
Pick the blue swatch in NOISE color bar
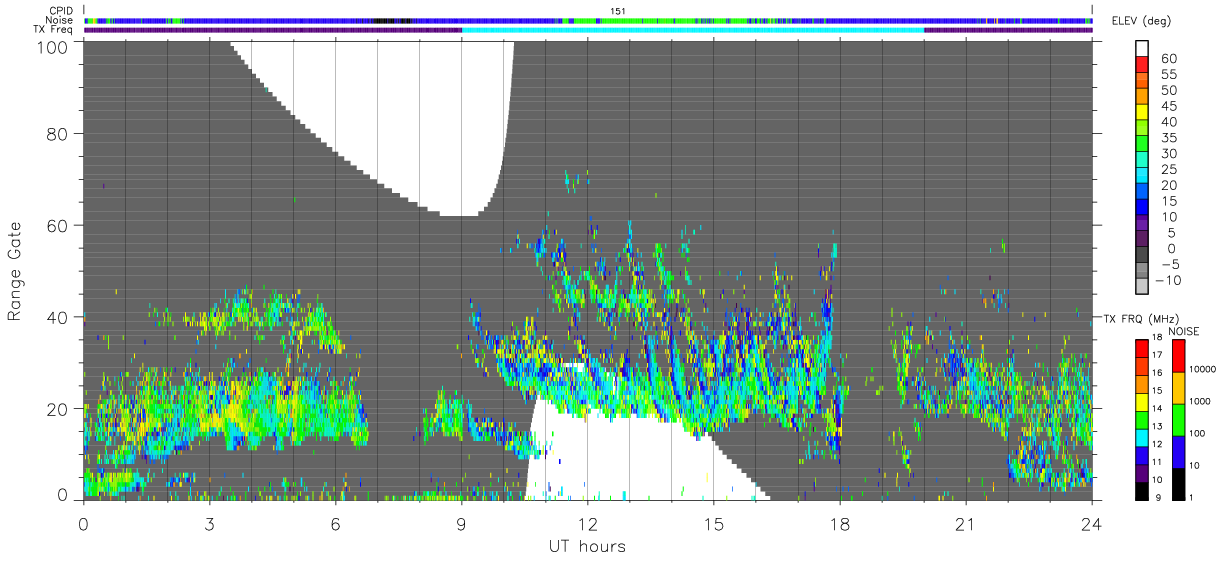(1178, 451)
